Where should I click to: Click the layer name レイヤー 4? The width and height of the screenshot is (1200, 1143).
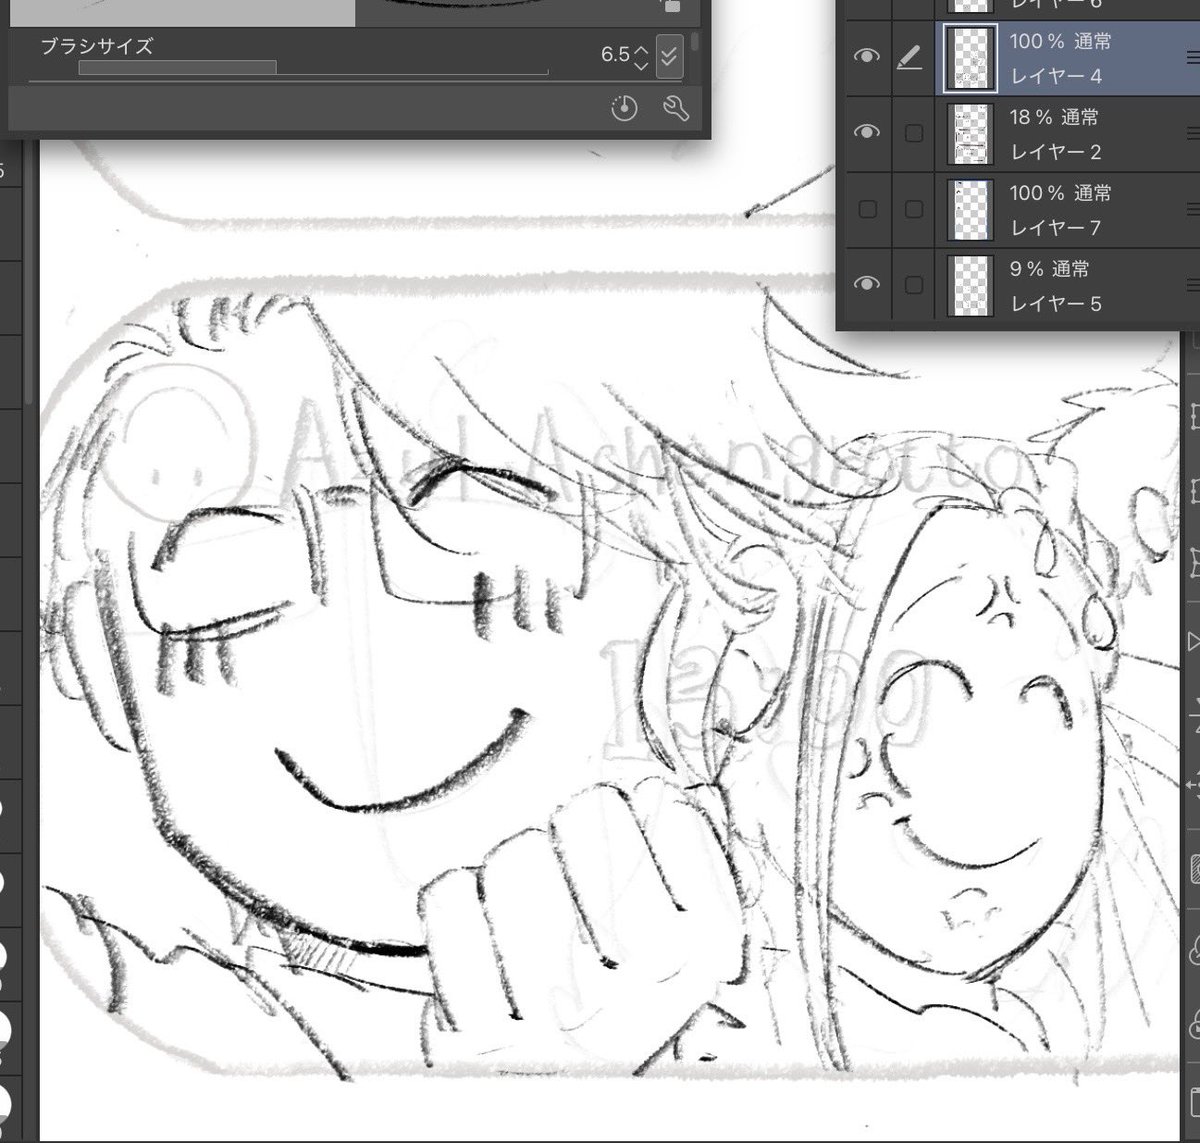(x=1056, y=76)
